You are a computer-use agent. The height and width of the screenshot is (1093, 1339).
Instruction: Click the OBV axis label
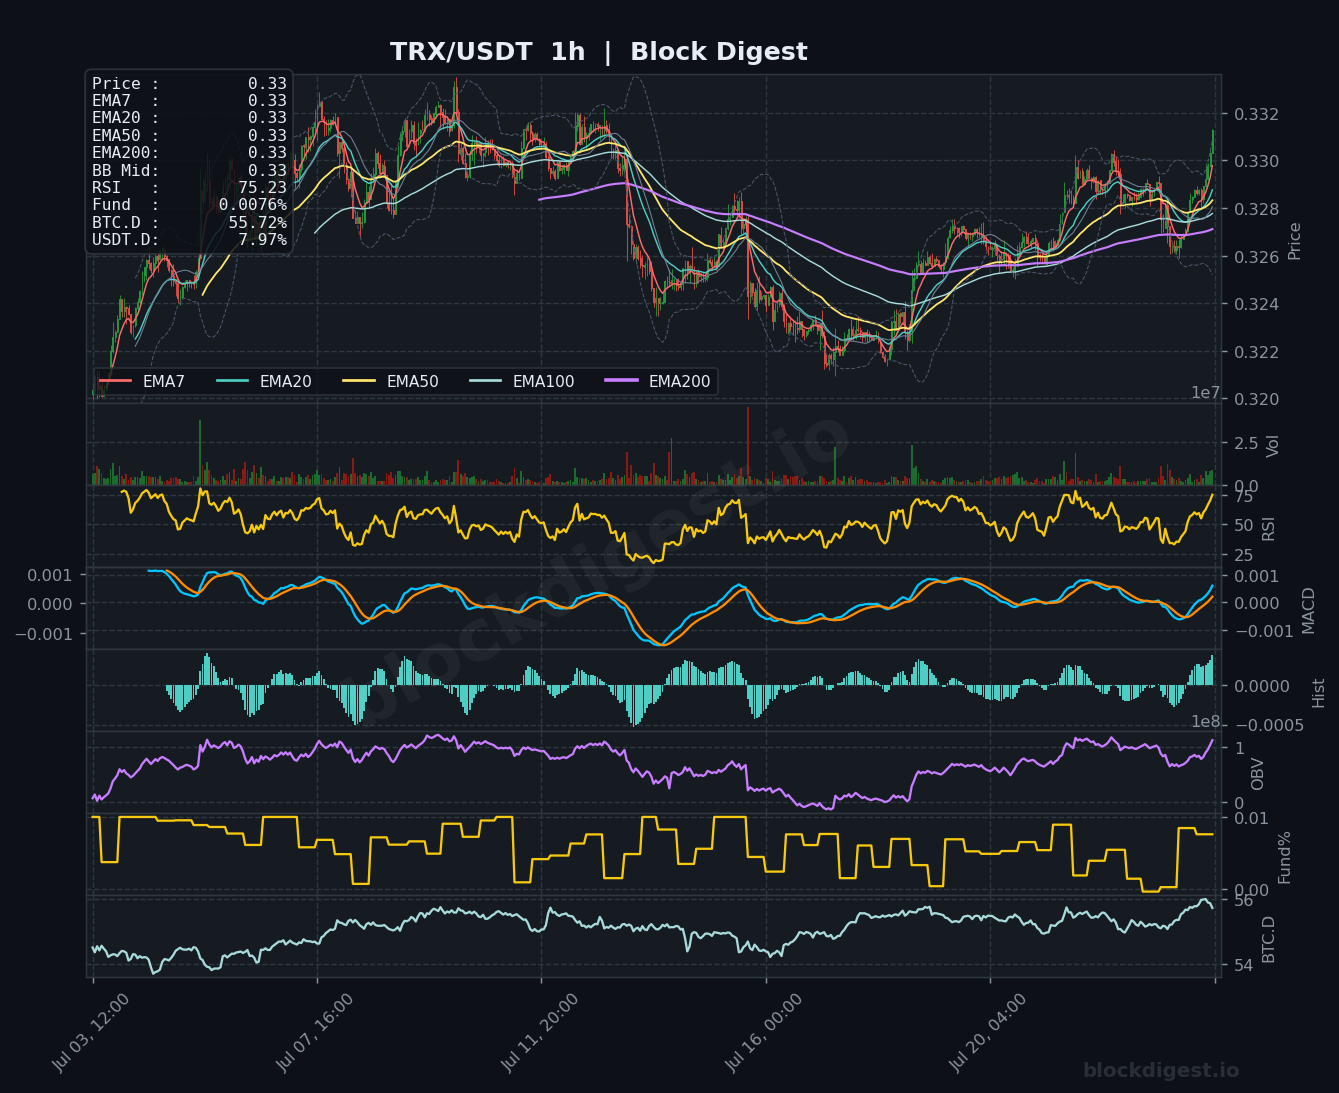pos(1258,774)
